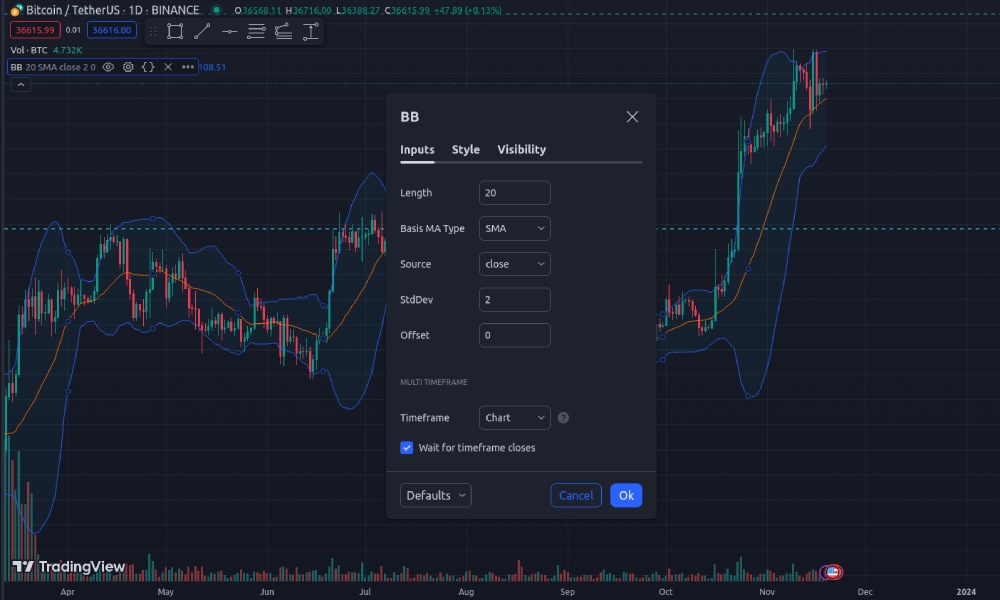The image size is (1000, 600).
Task: Click the MULTI TIMEFRAME section label
Action: coord(434,382)
